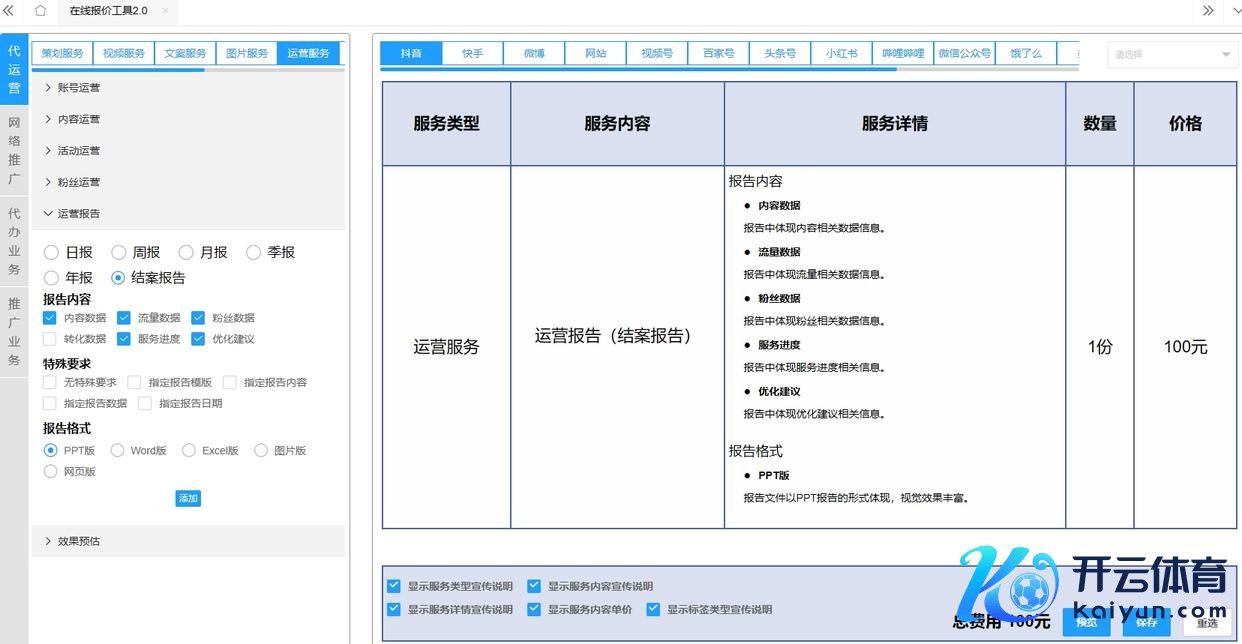Expand the 账号运营 section
The width and height of the screenshot is (1242, 644).
(x=79, y=88)
